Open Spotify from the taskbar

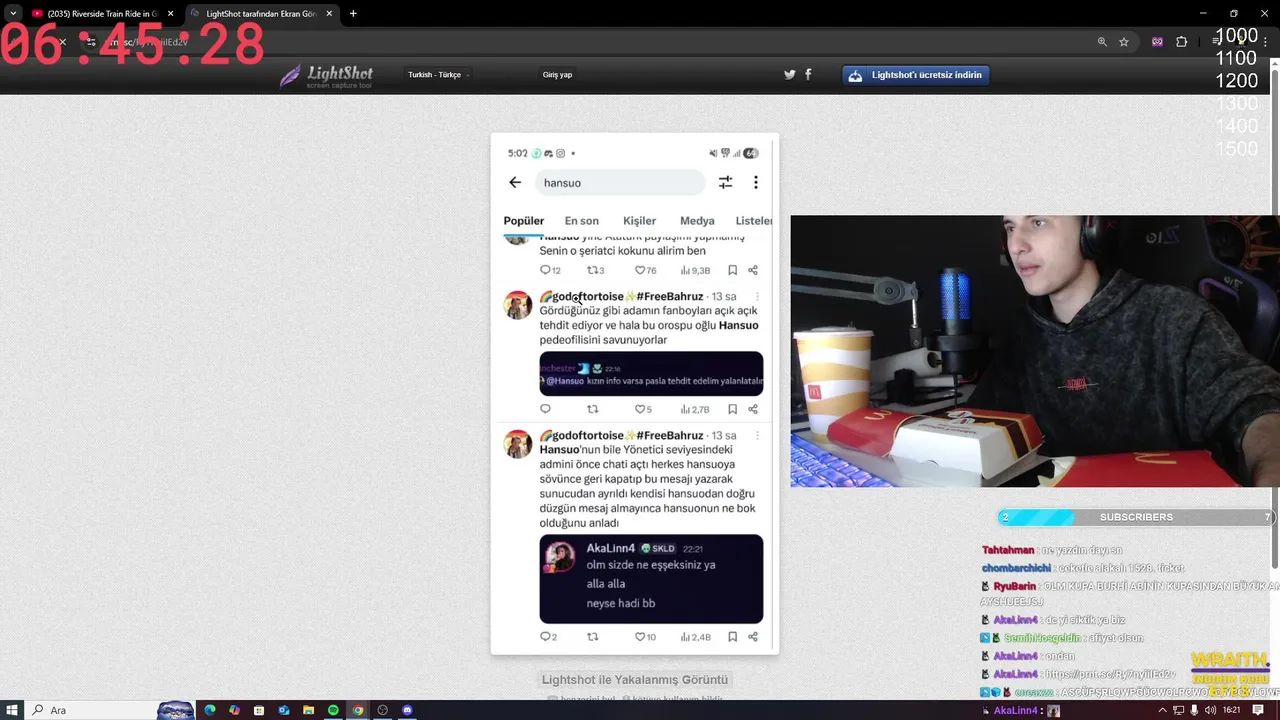(333, 710)
